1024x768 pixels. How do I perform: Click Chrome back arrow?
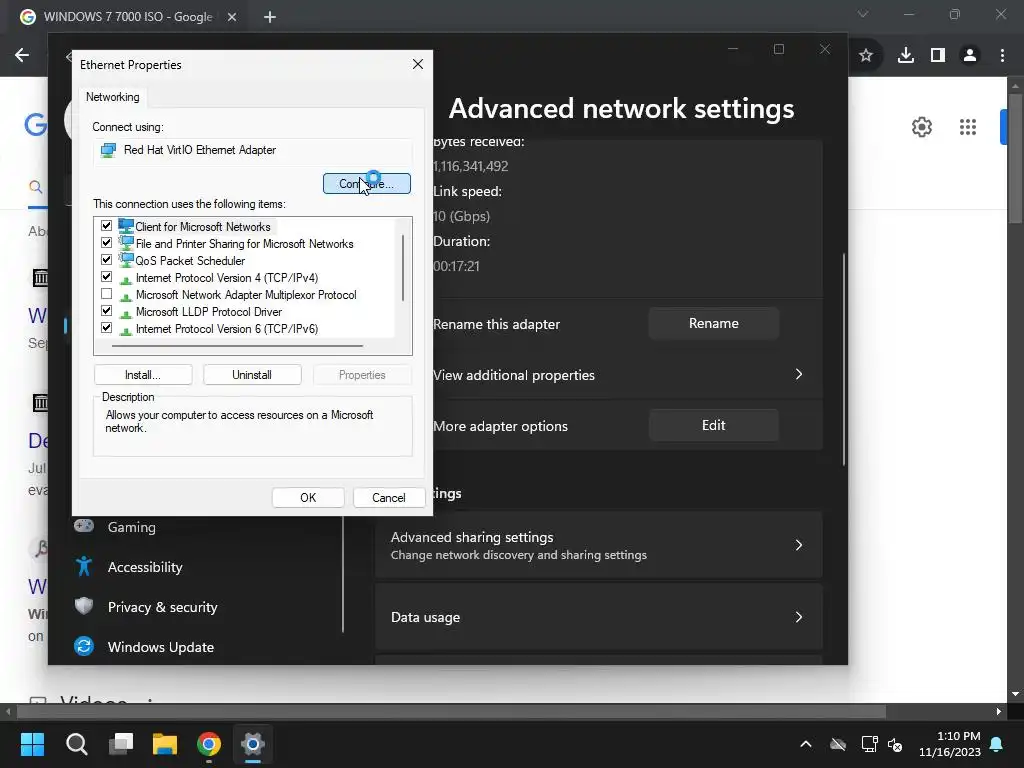coord(22,55)
